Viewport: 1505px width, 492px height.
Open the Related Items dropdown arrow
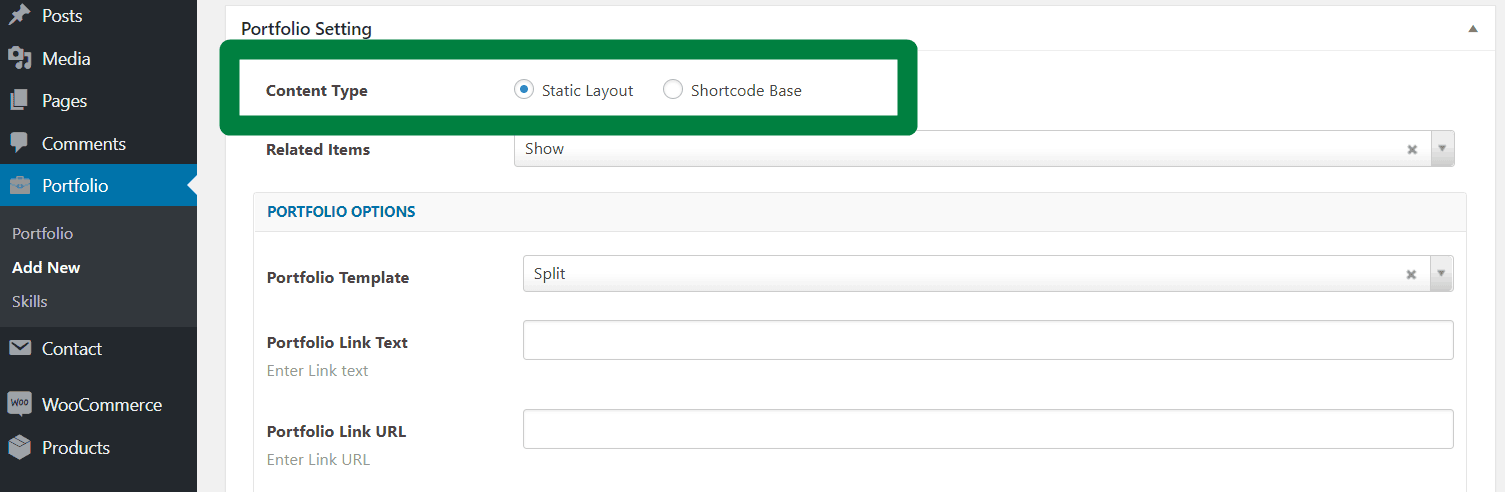click(x=1442, y=148)
